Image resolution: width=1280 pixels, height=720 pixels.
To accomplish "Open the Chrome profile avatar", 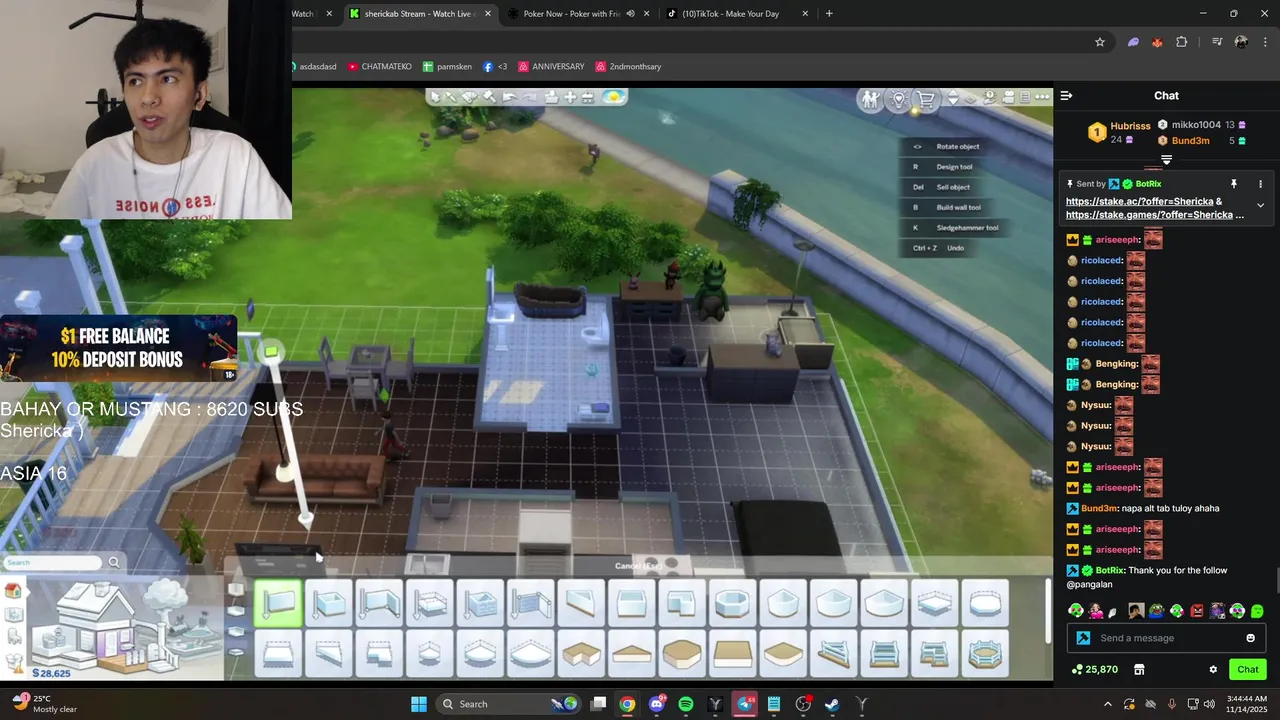I will pyautogui.click(x=1241, y=42).
